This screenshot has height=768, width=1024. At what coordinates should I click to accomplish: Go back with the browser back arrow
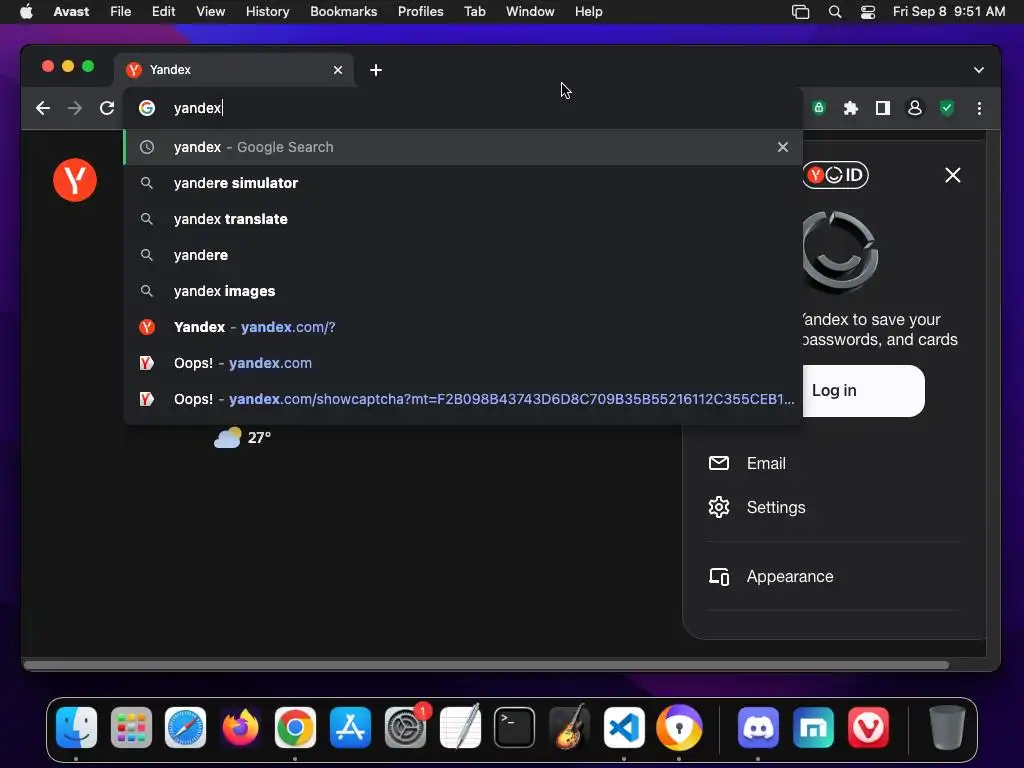tap(43, 108)
